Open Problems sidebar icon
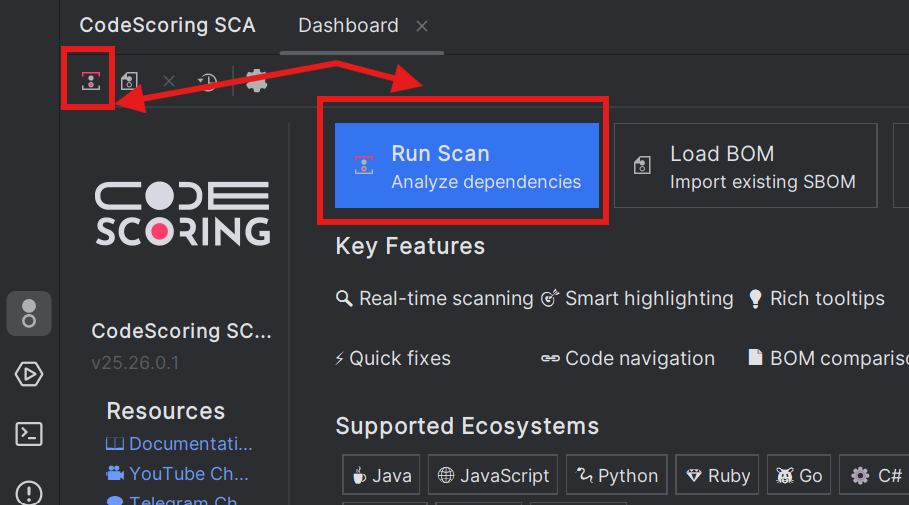909x505 pixels. [x=29, y=493]
